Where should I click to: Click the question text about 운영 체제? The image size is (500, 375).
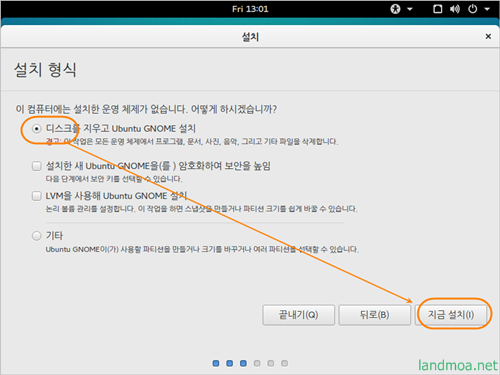pyautogui.click(x=146, y=109)
